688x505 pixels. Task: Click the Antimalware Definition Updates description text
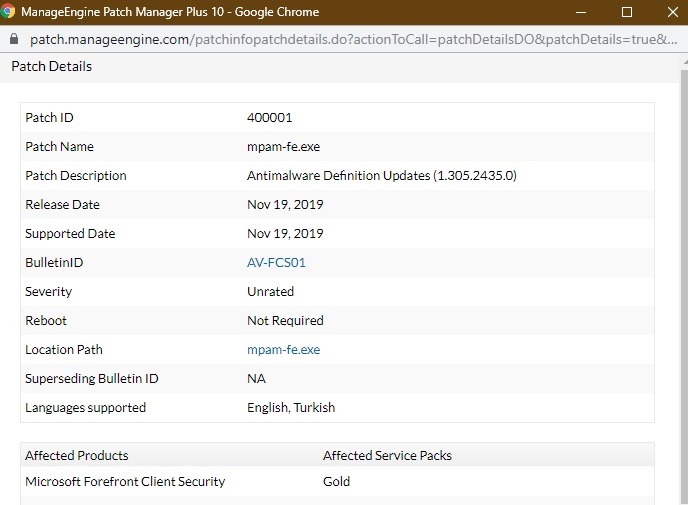pos(382,175)
